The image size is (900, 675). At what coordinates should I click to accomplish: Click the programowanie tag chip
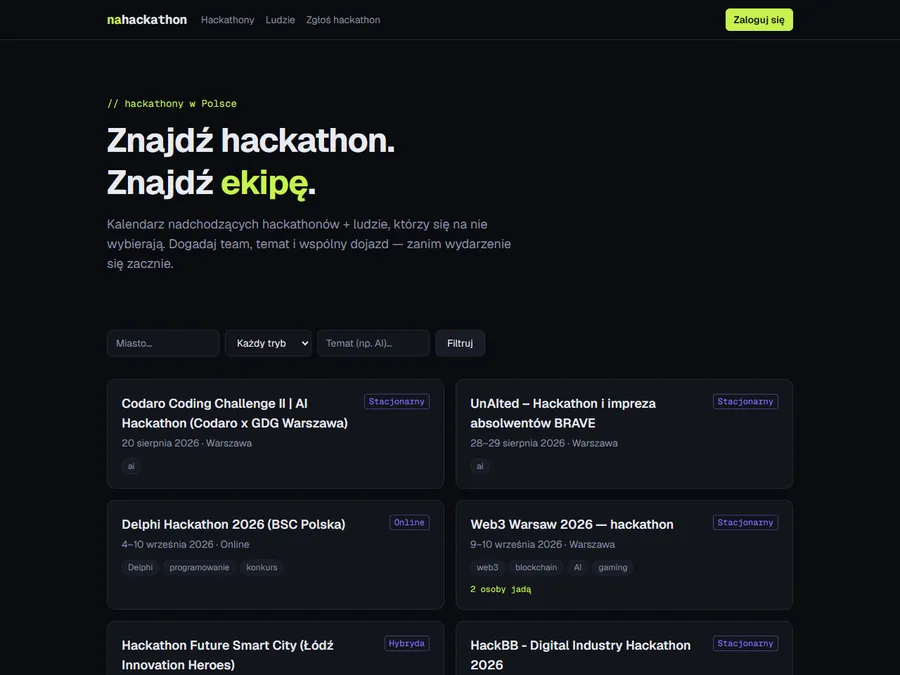tap(199, 568)
